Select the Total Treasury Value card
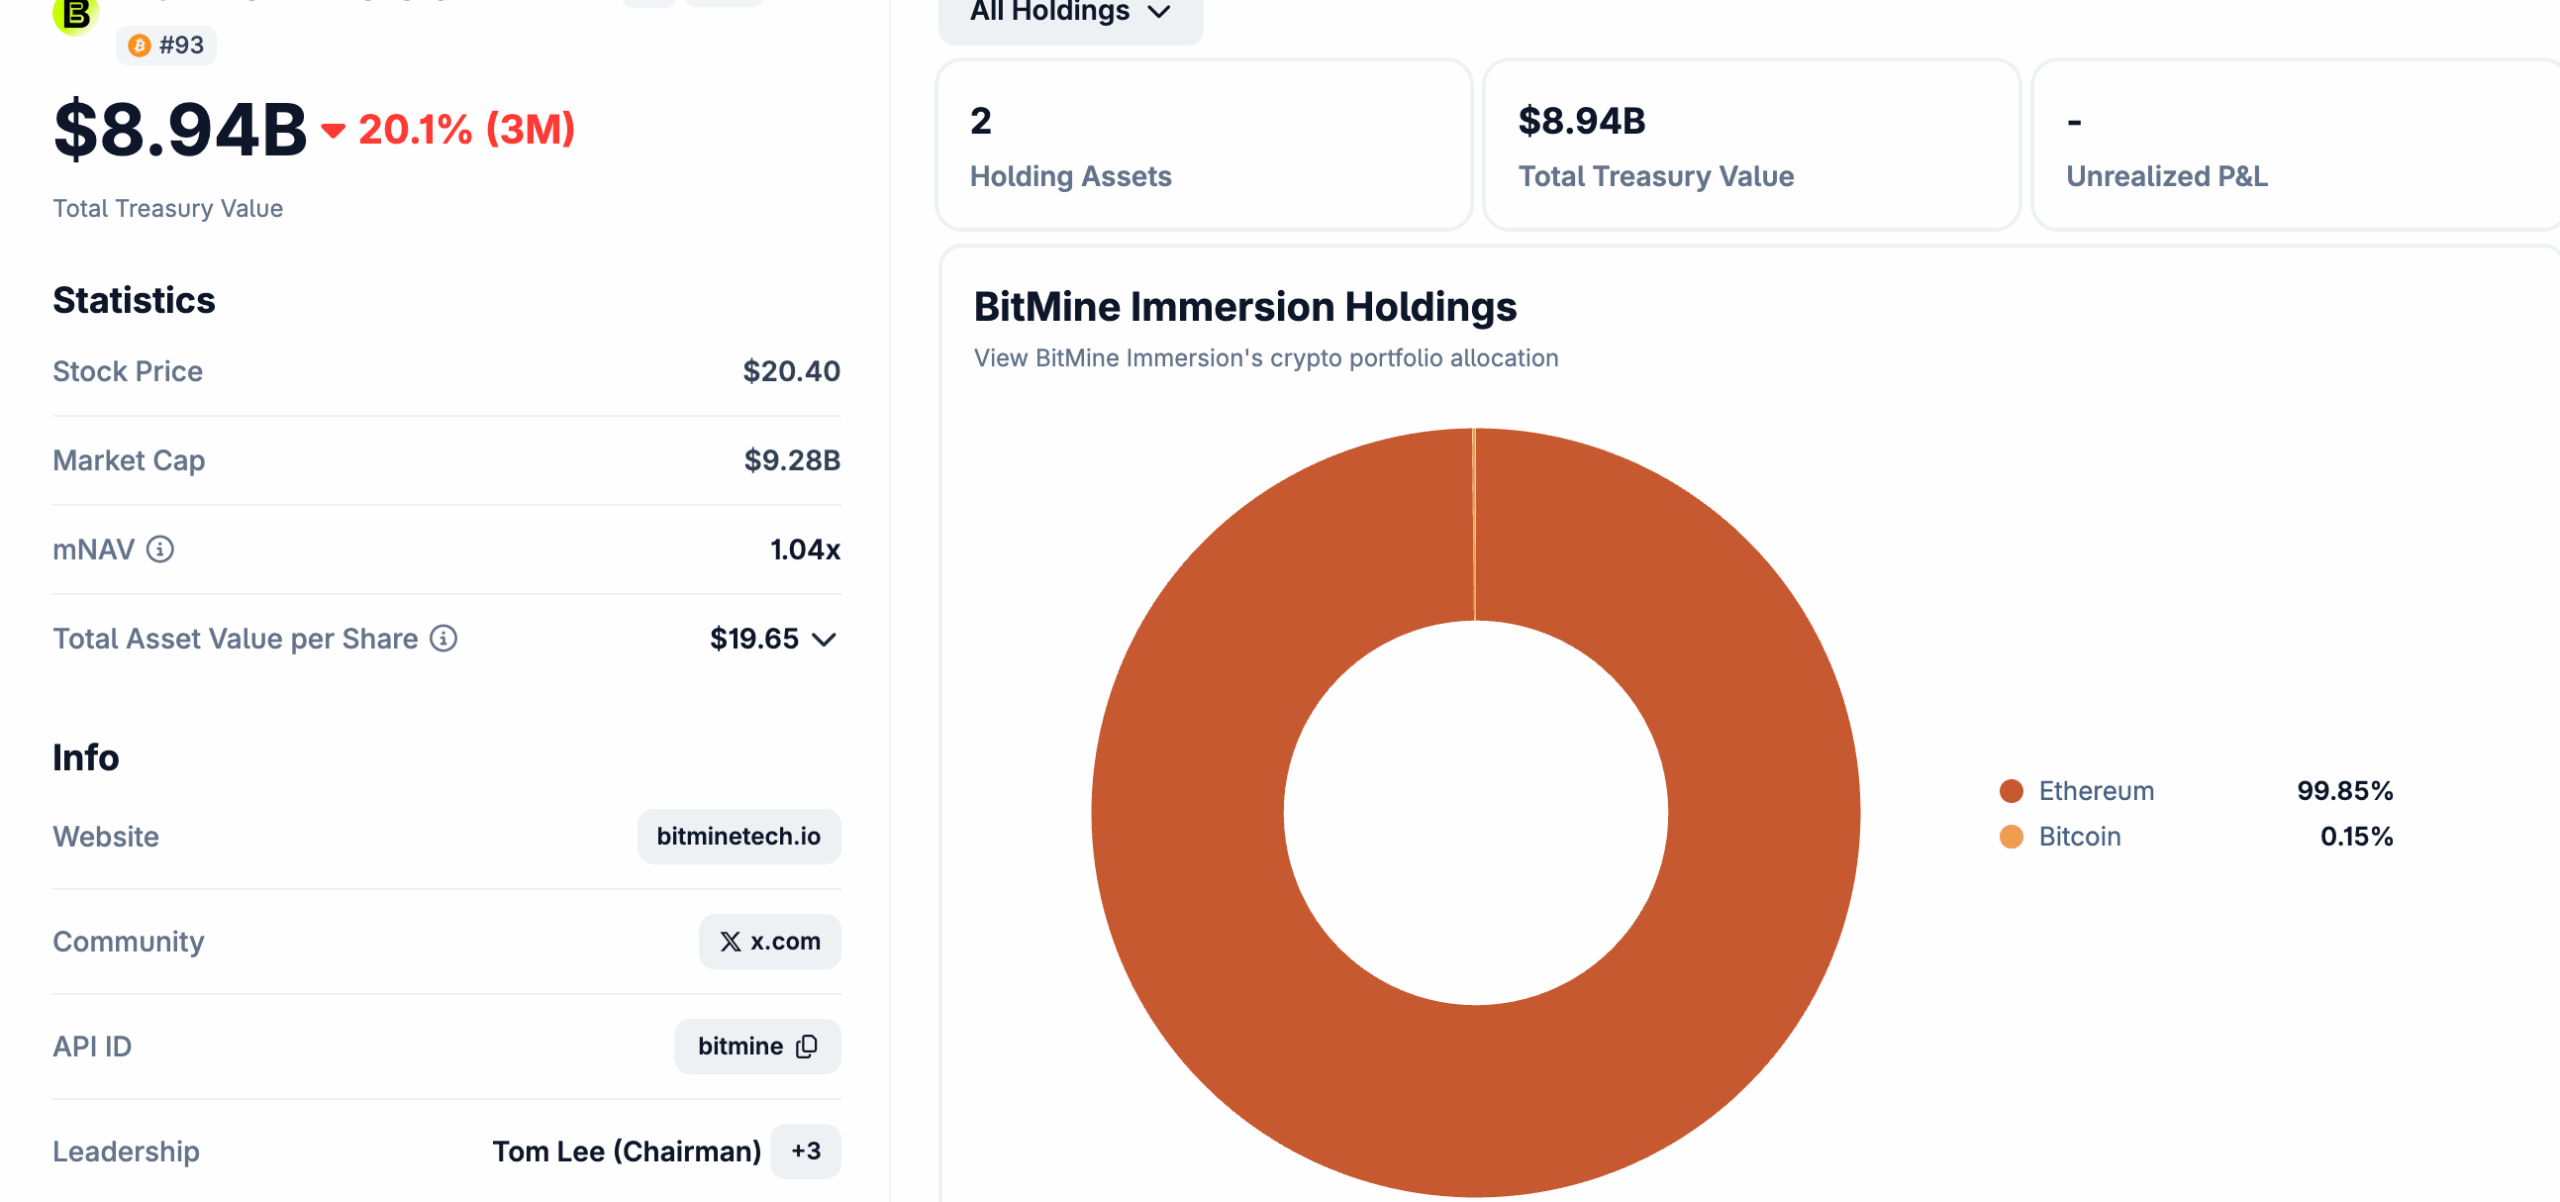This screenshot has width=2560, height=1202. click(x=1752, y=145)
